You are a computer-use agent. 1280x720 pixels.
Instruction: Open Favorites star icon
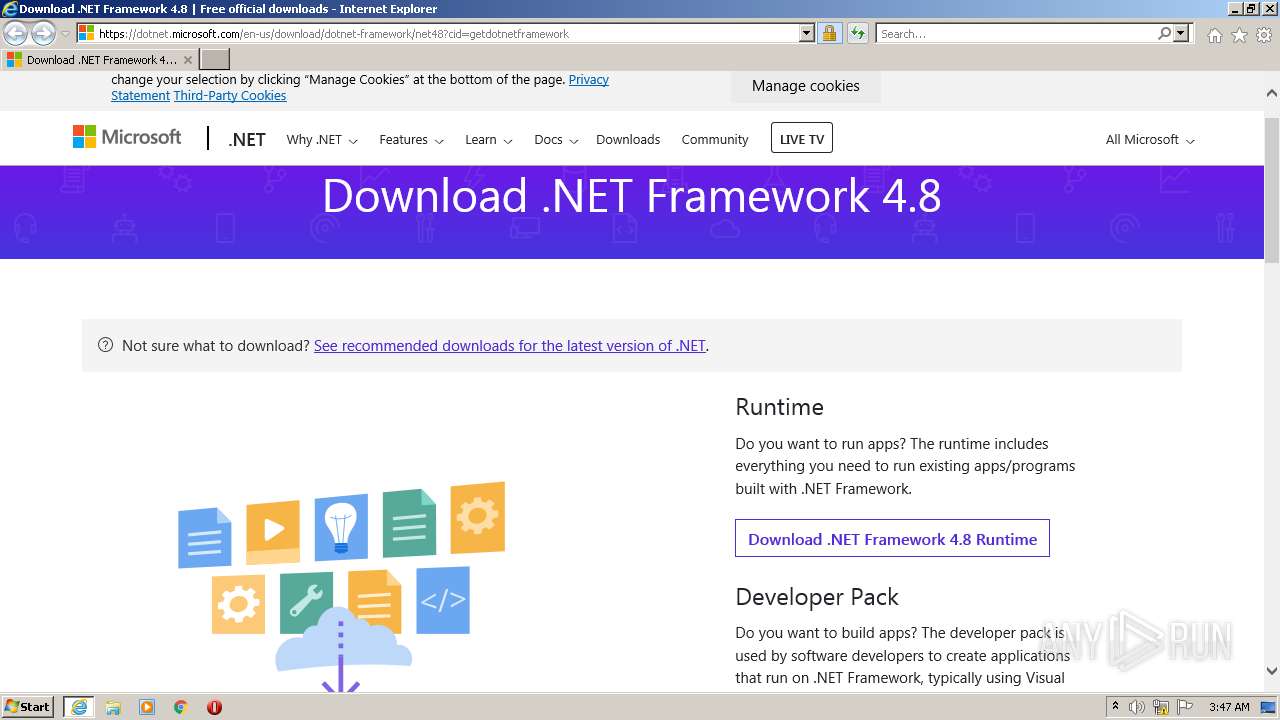pyautogui.click(x=1239, y=35)
